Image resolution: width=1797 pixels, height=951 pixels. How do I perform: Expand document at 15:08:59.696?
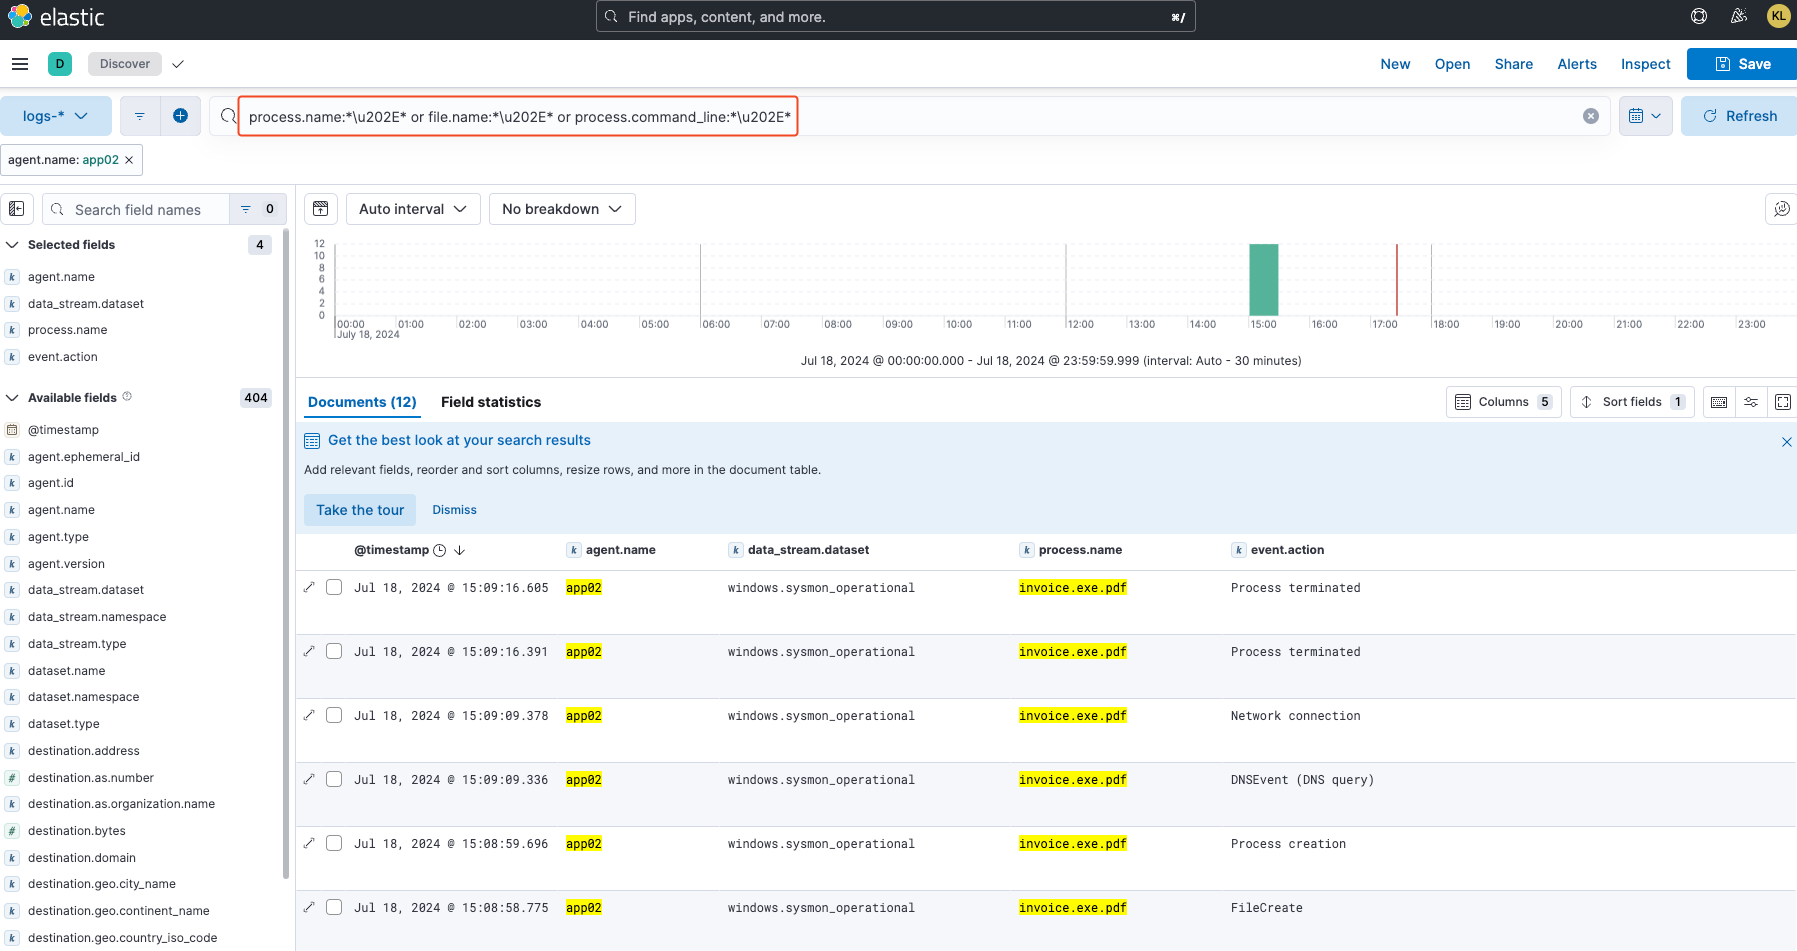point(309,843)
